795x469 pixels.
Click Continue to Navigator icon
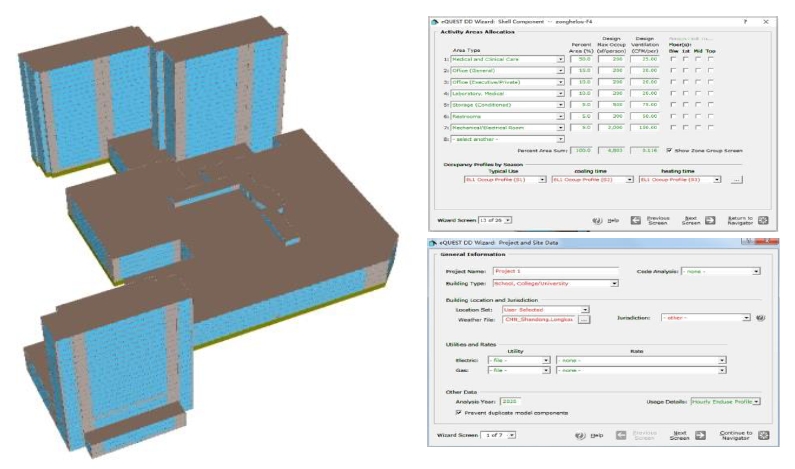[762, 434]
